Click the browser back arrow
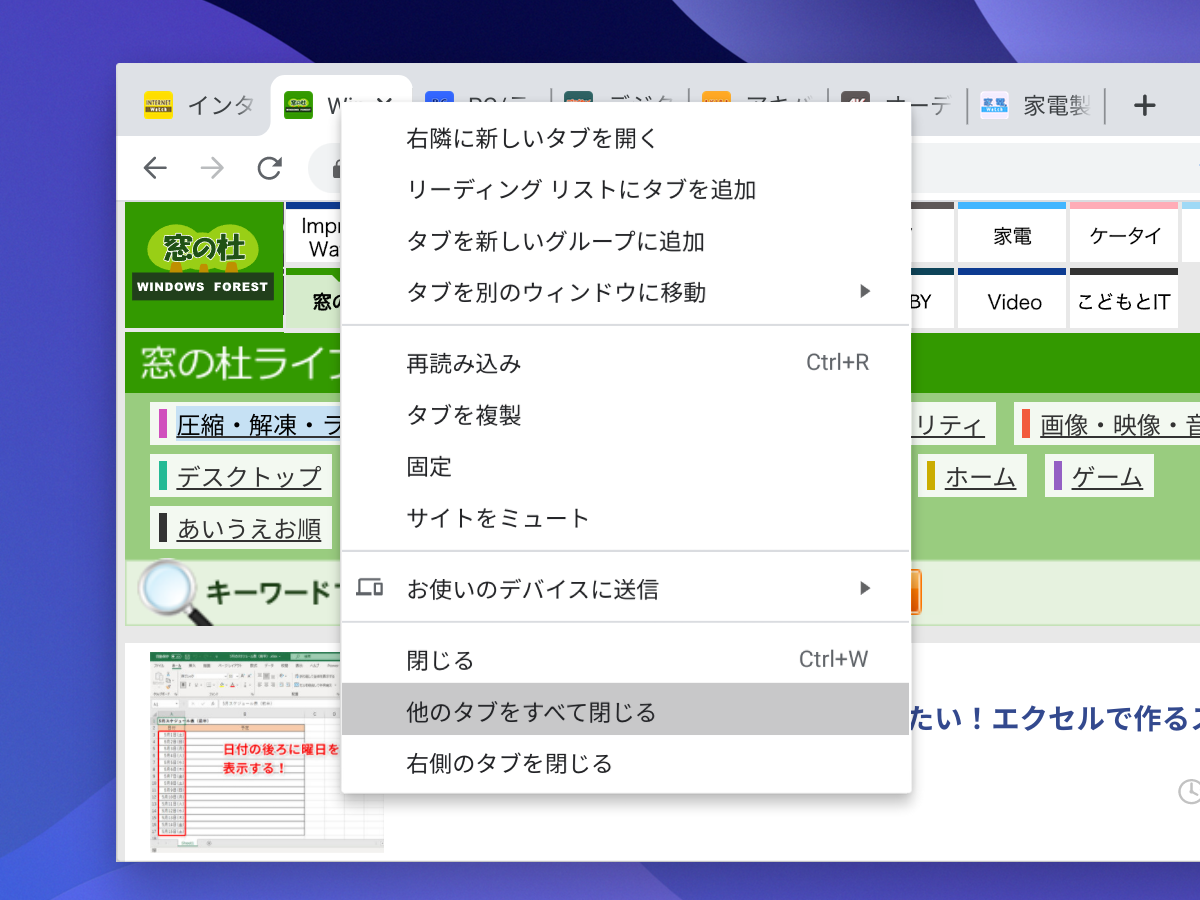 tap(155, 168)
